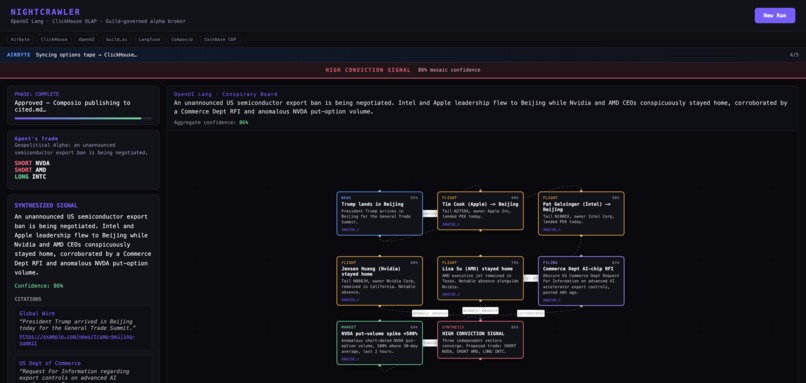Select the 'Commerce Dept AI-chip RFI' node
The width and height of the screenshot is (806, 383).
(x=581, y=281)
